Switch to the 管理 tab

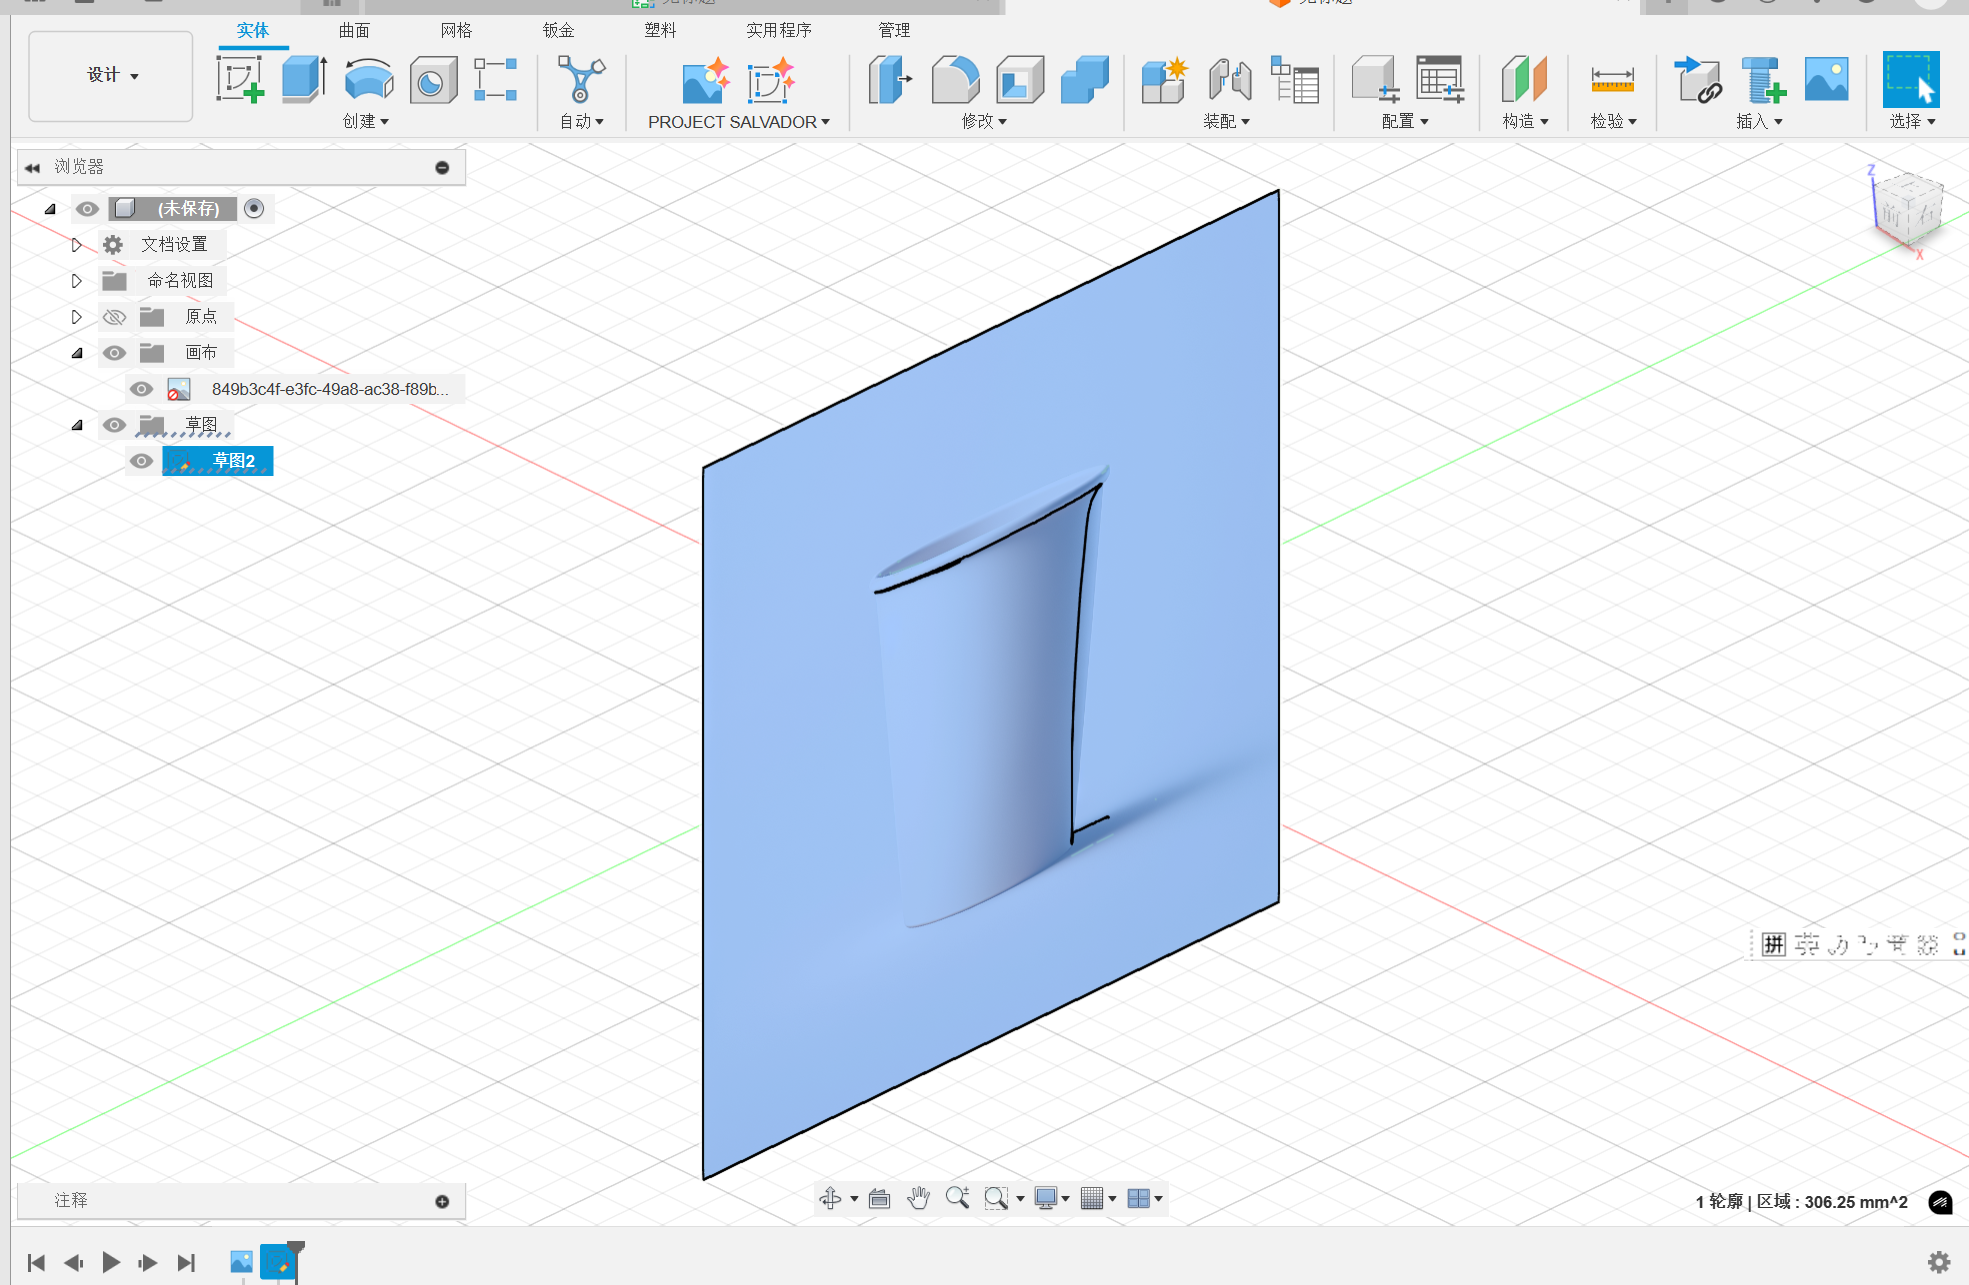click(894, 31)
